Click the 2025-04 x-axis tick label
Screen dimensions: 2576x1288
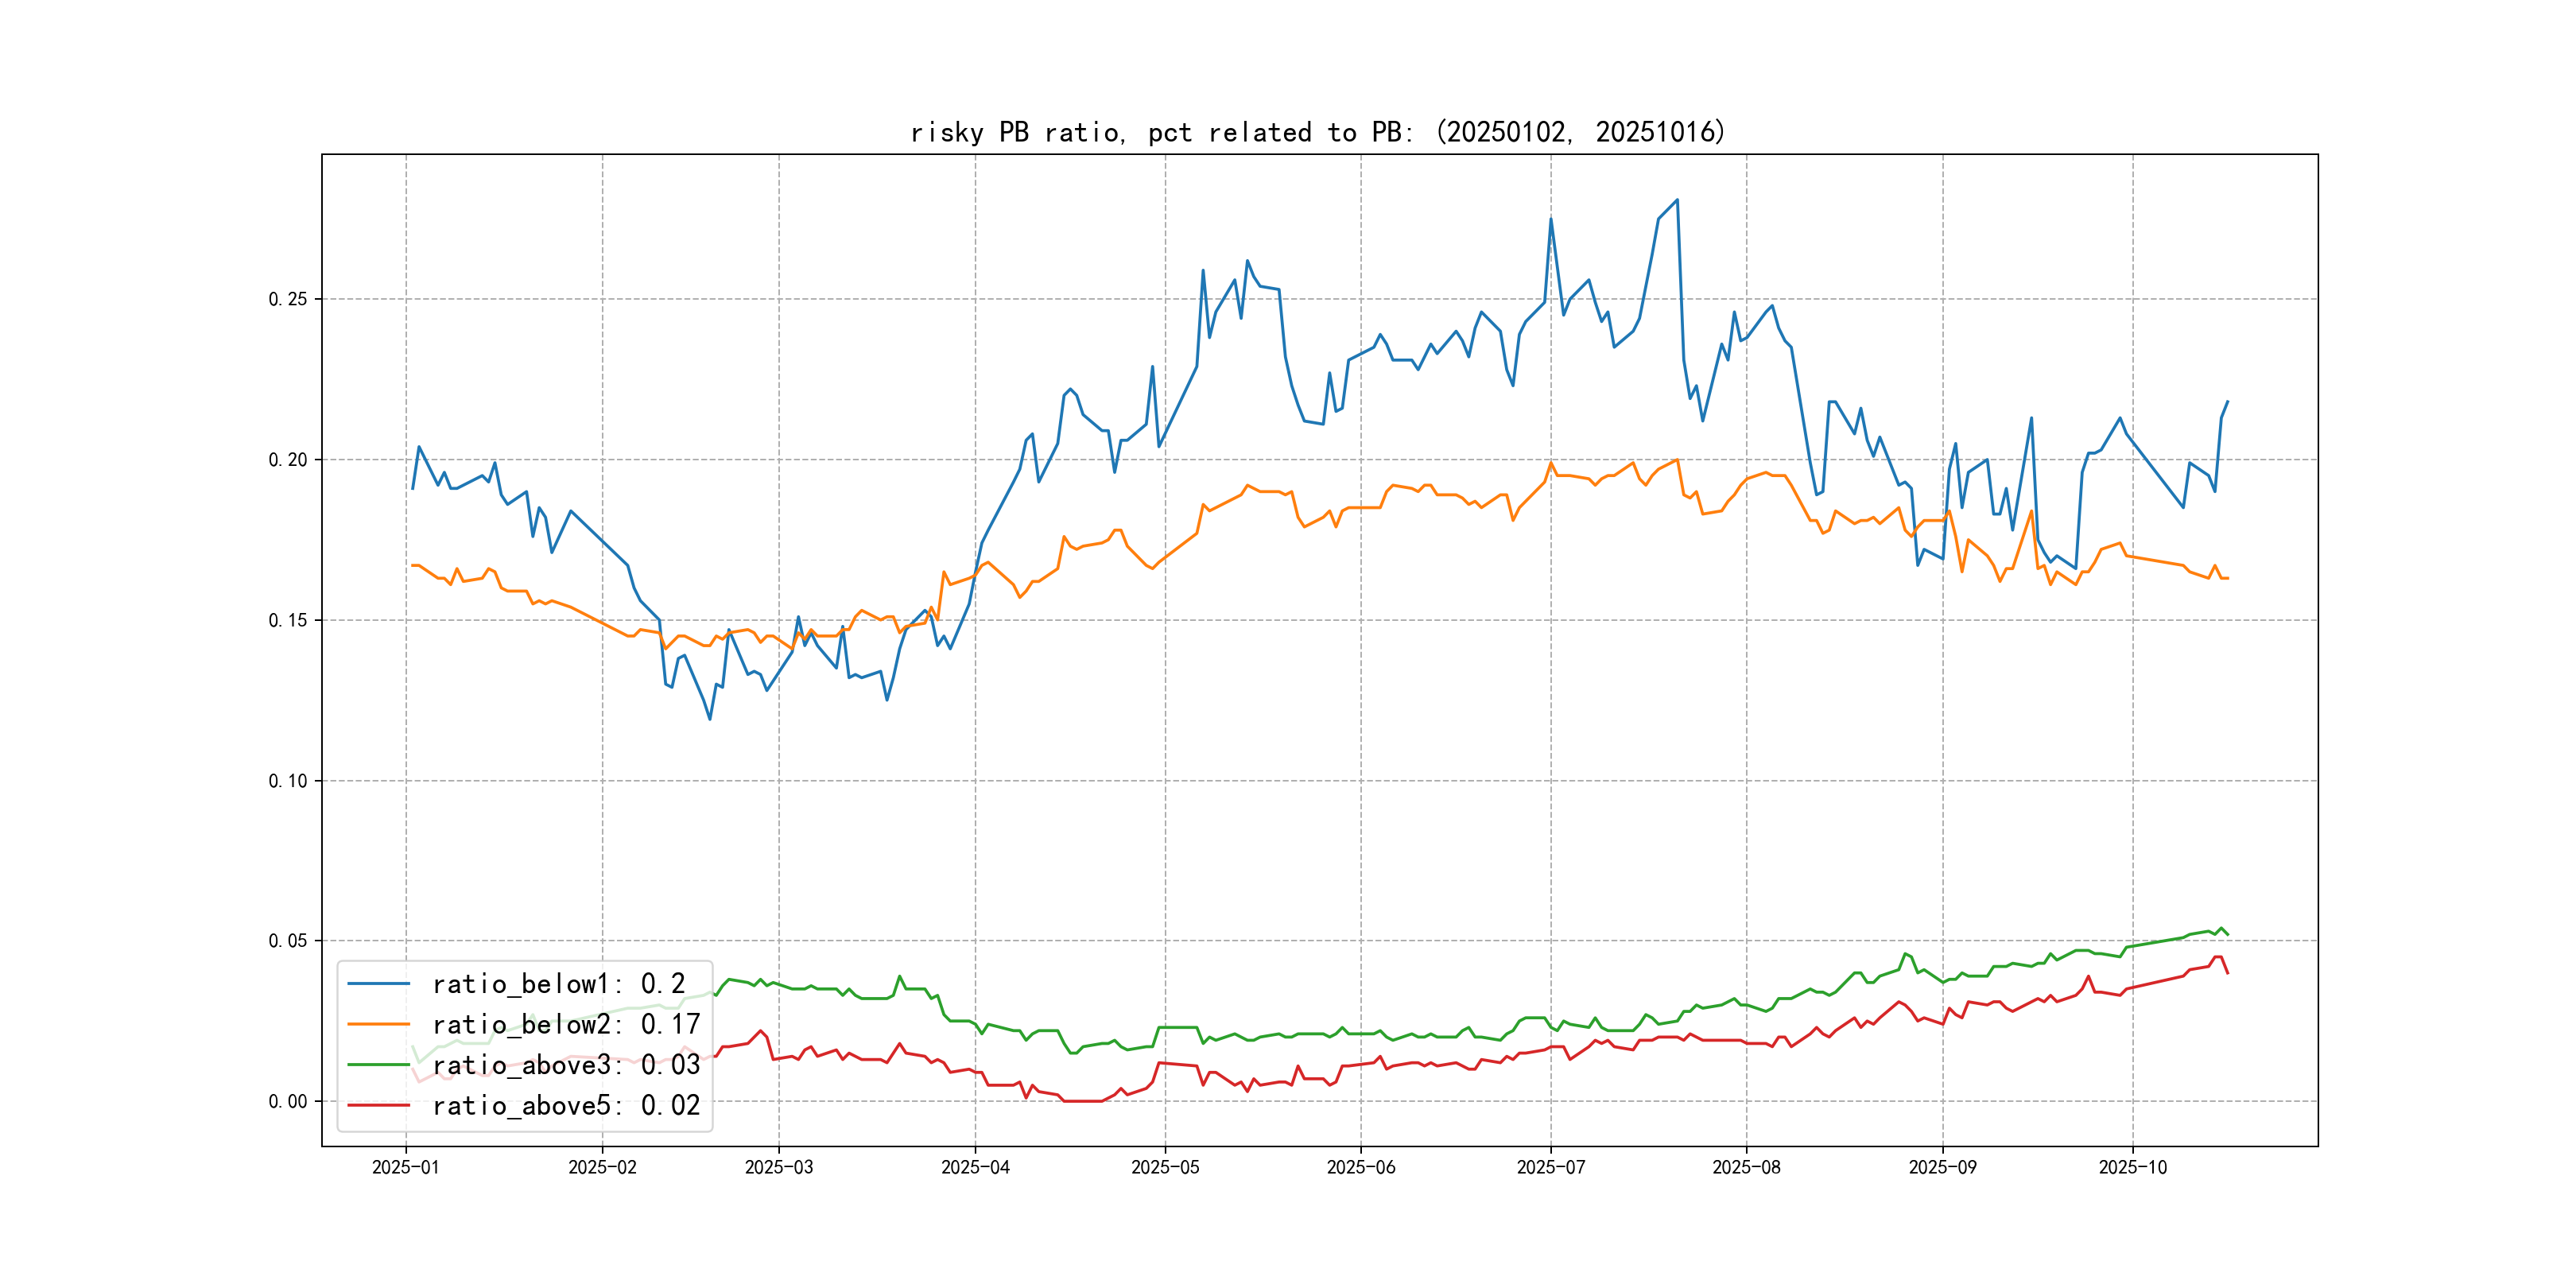tap(975, 1167)
